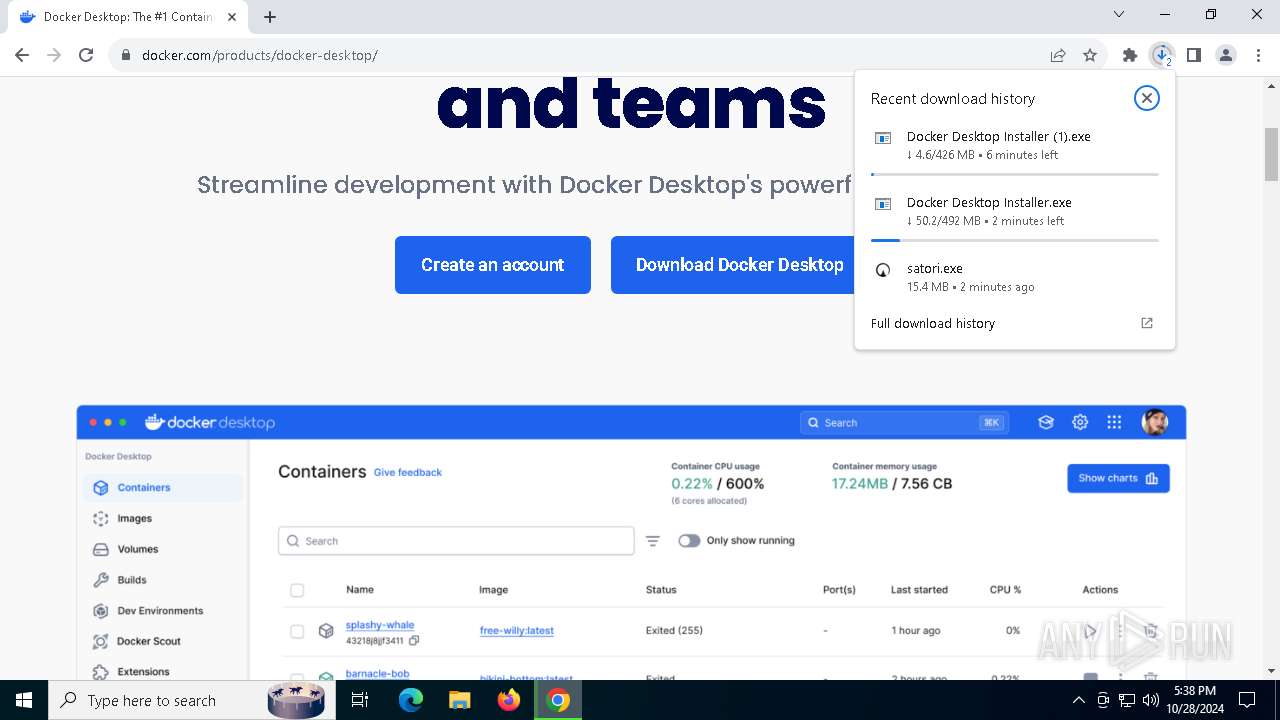
Task: Close the Docker Desktop tab
Action: (232, 17)
